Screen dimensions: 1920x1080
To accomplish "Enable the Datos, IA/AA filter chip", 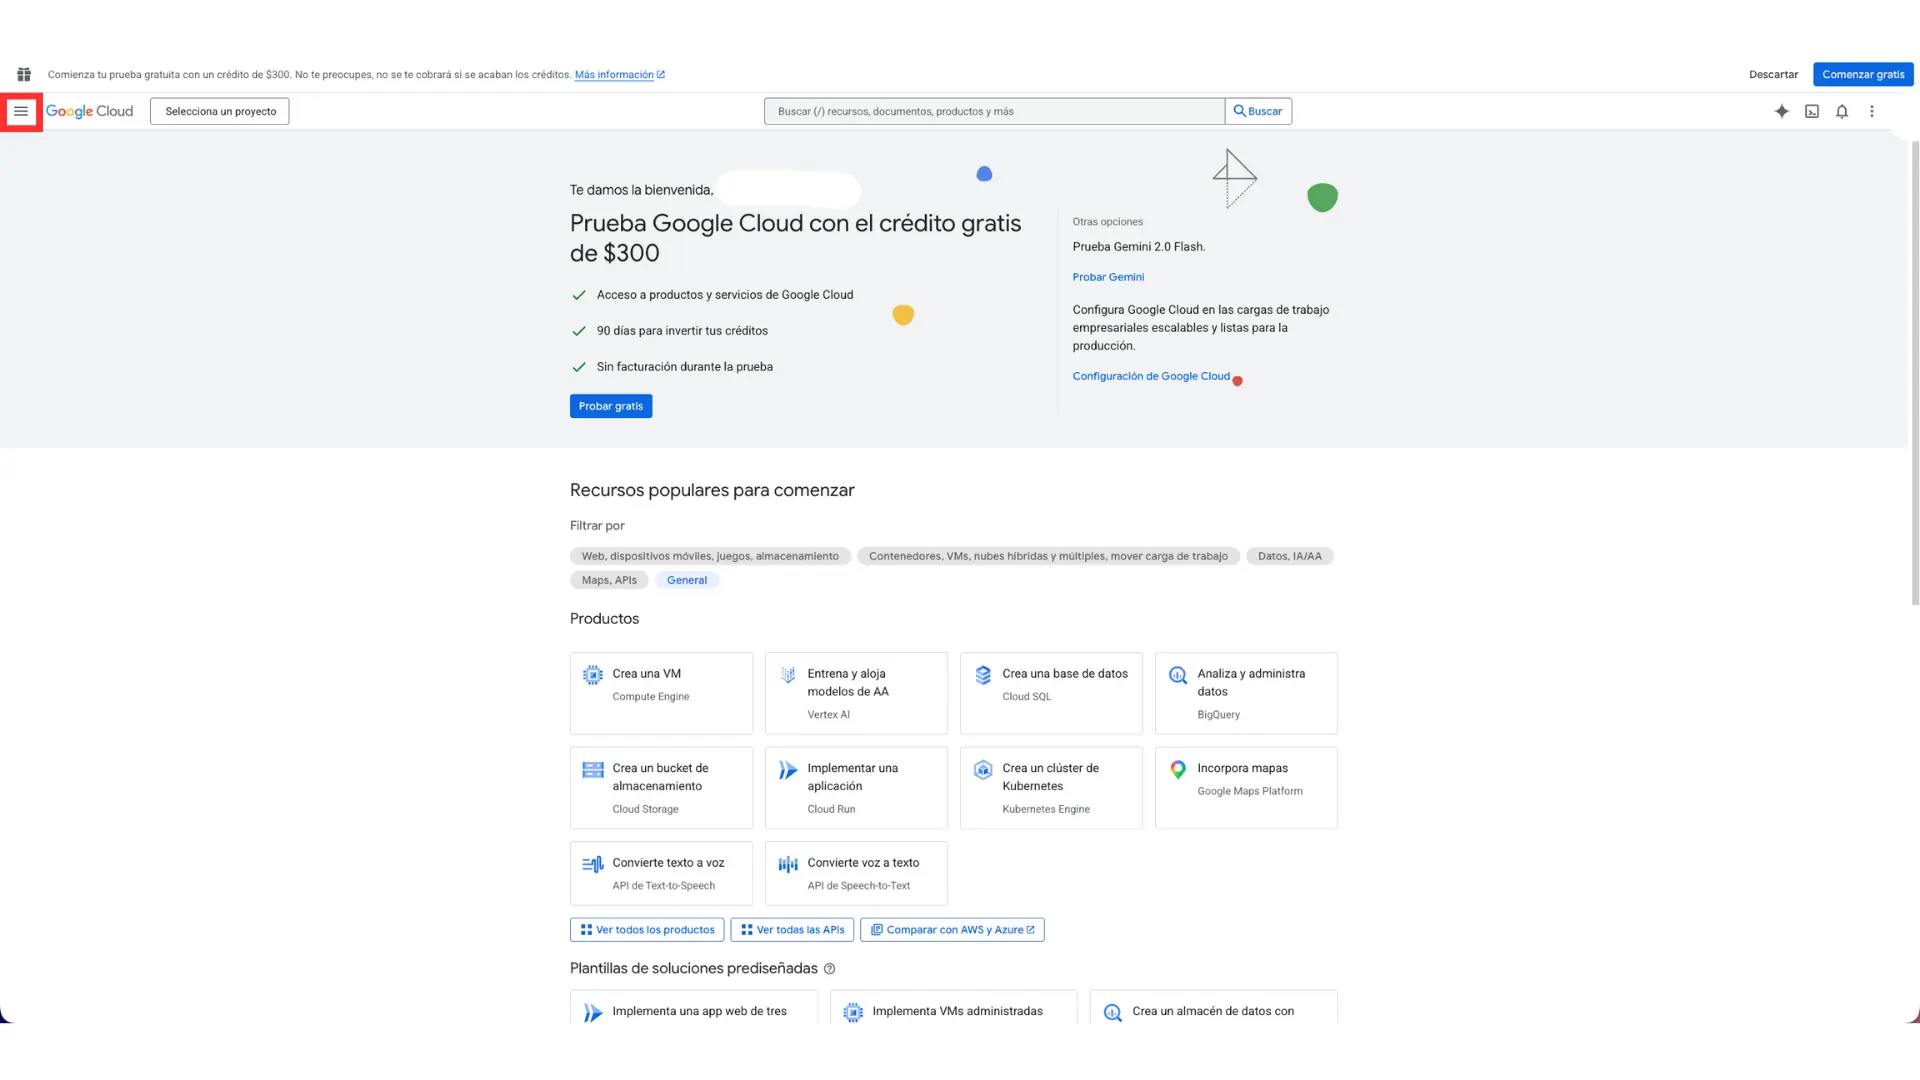I will click(x=1289, y=556).
